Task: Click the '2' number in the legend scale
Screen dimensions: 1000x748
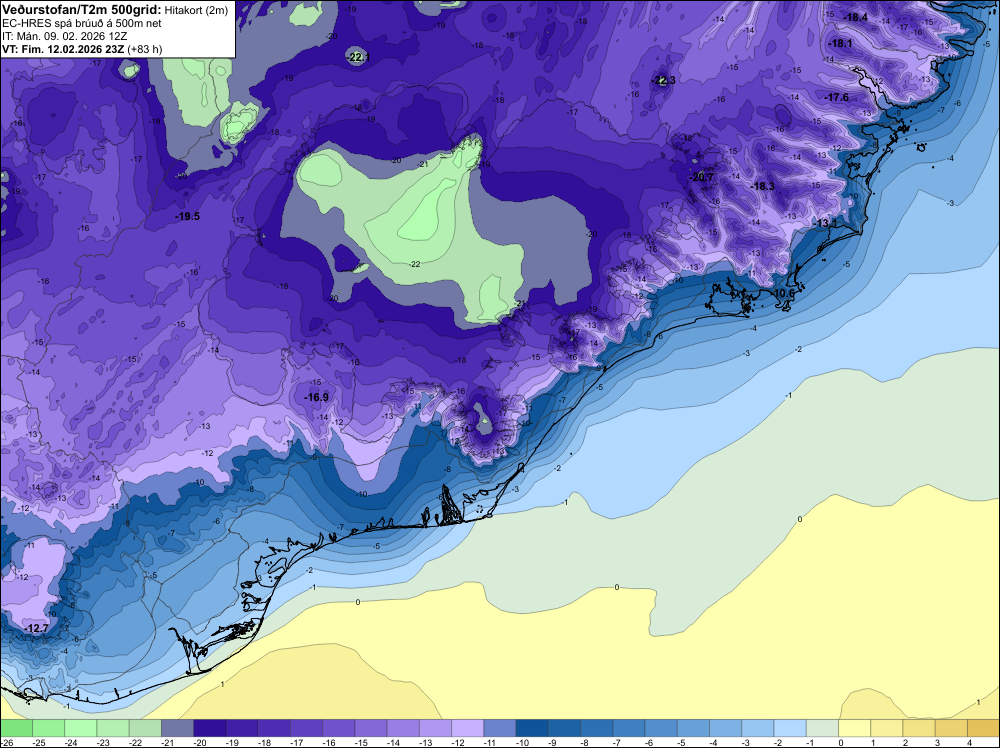Action: [x=905, y=743]
